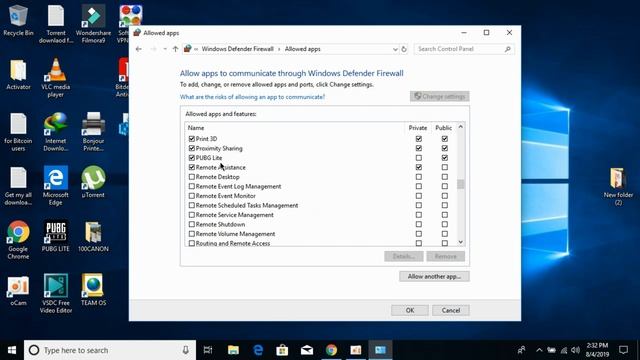This screenshot has height=360, width=640.
Task: Select Remote Scheduled Tasks Management row
Action: [321, 205]
